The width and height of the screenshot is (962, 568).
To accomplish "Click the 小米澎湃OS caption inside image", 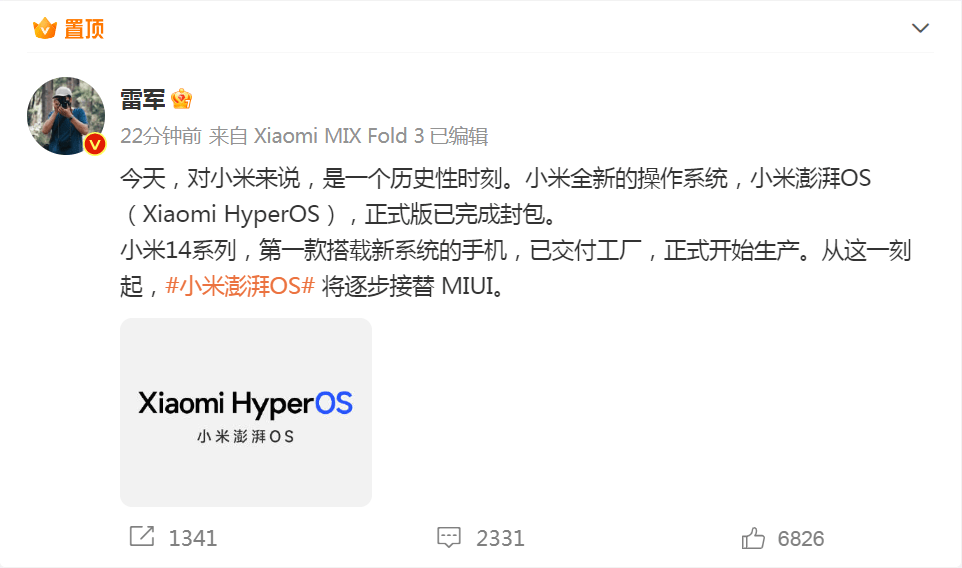I will [245, 436].
